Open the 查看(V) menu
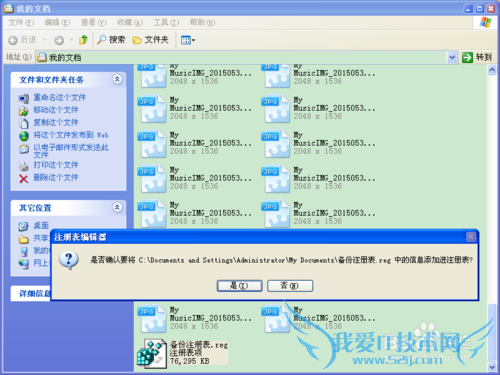500x375 pixels. pos(94,23)
